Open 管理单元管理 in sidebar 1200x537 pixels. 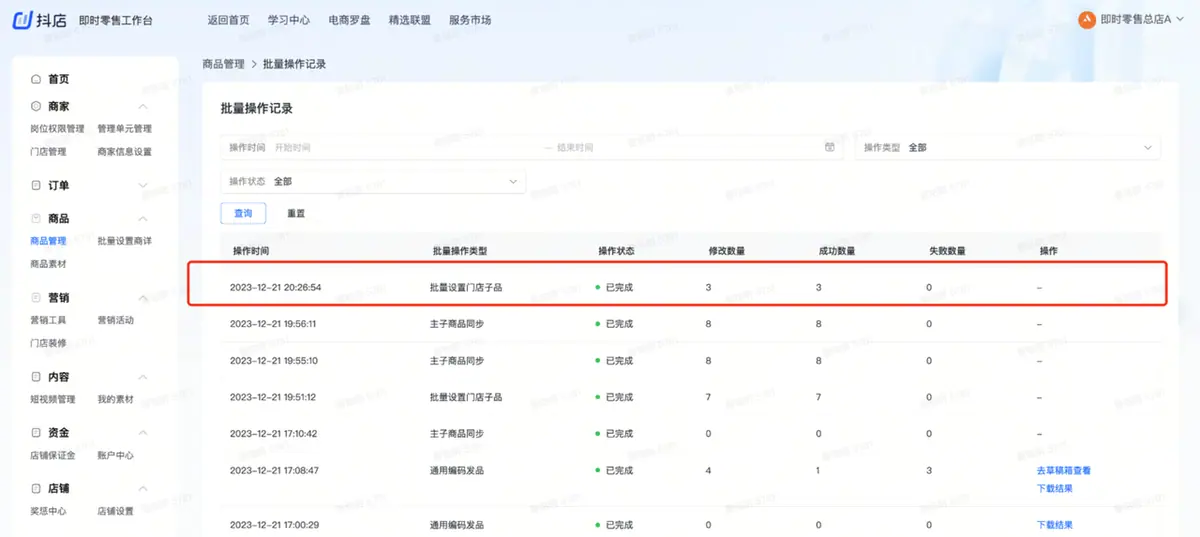125,129
